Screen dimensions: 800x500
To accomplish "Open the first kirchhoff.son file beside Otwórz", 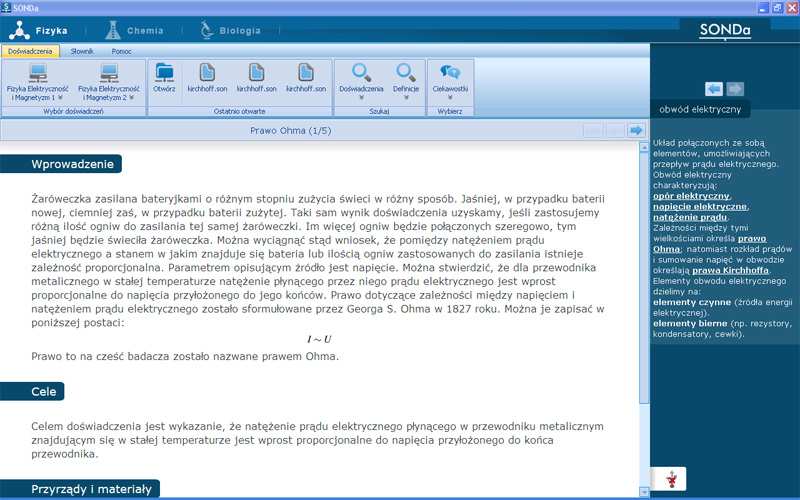I will (x=207, y=78).
